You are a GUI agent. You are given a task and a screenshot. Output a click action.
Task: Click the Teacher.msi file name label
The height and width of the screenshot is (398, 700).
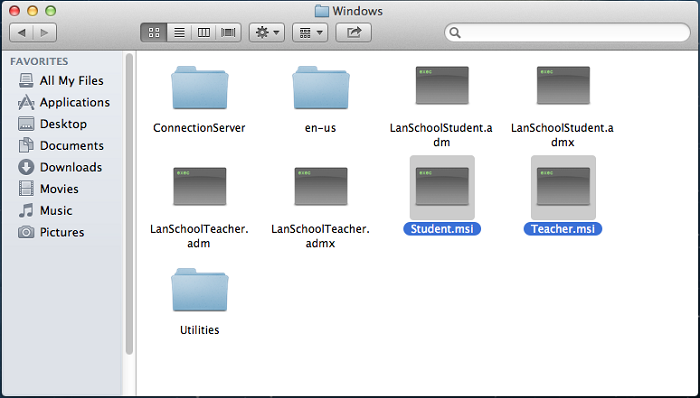pyautogui.click(x=563, y=229)
